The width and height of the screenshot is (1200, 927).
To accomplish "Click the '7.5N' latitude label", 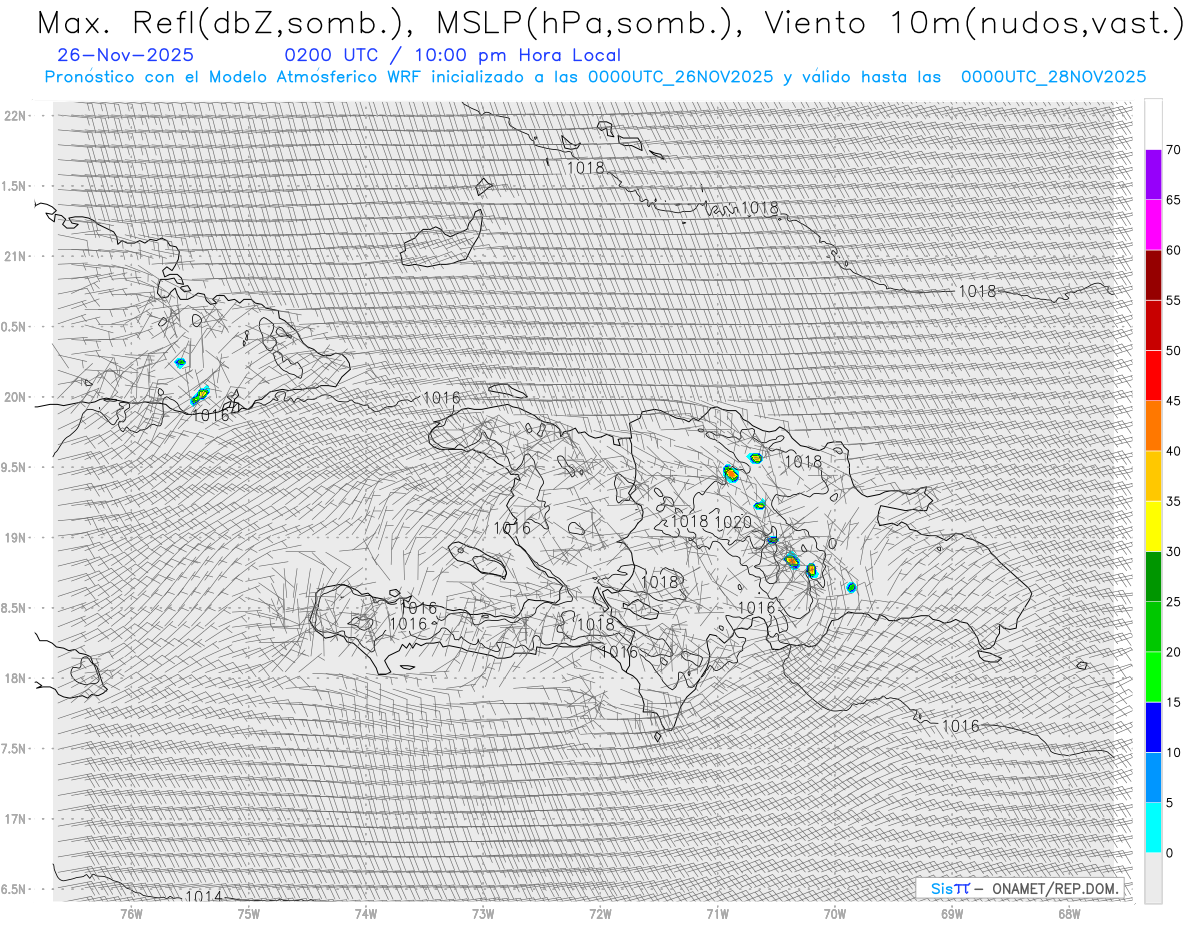I will tap(14, 749).
